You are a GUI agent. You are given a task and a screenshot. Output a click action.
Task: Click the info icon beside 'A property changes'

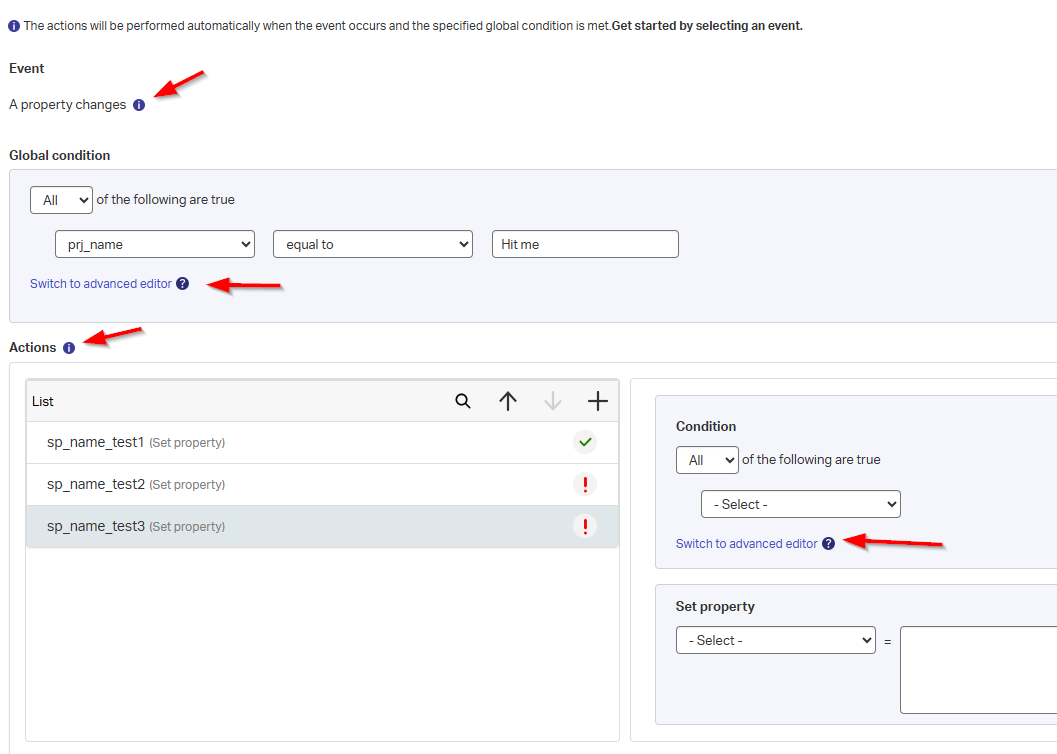click(139, 105)
